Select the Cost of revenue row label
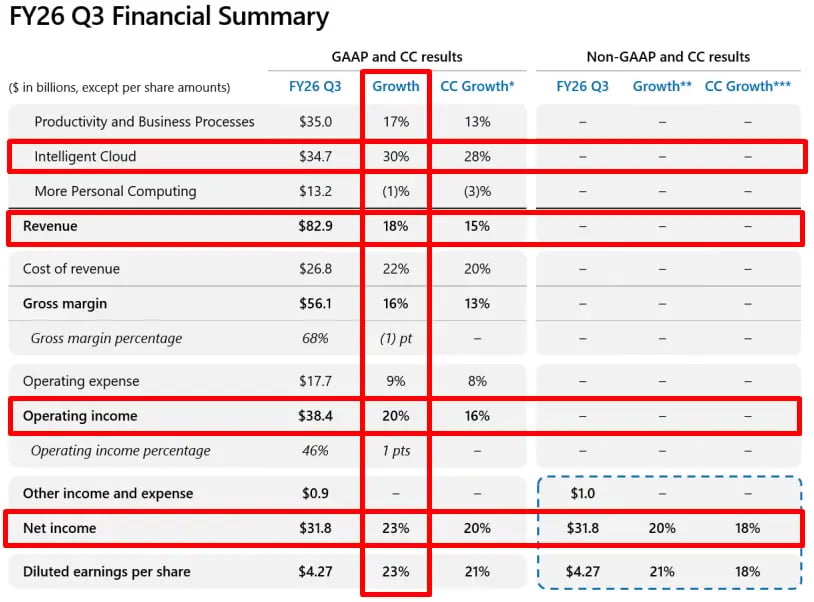This screenshot has width=814, height=602. click(x=71, y=268)
